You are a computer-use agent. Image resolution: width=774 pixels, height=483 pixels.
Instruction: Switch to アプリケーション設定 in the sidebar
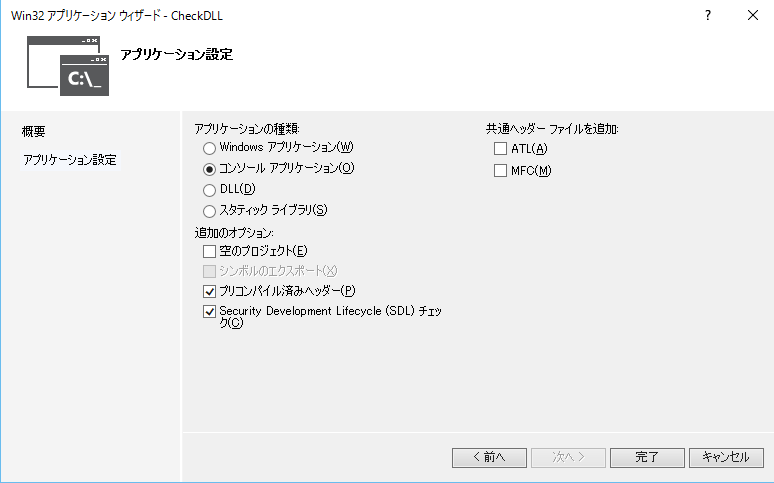click(70, 160)
